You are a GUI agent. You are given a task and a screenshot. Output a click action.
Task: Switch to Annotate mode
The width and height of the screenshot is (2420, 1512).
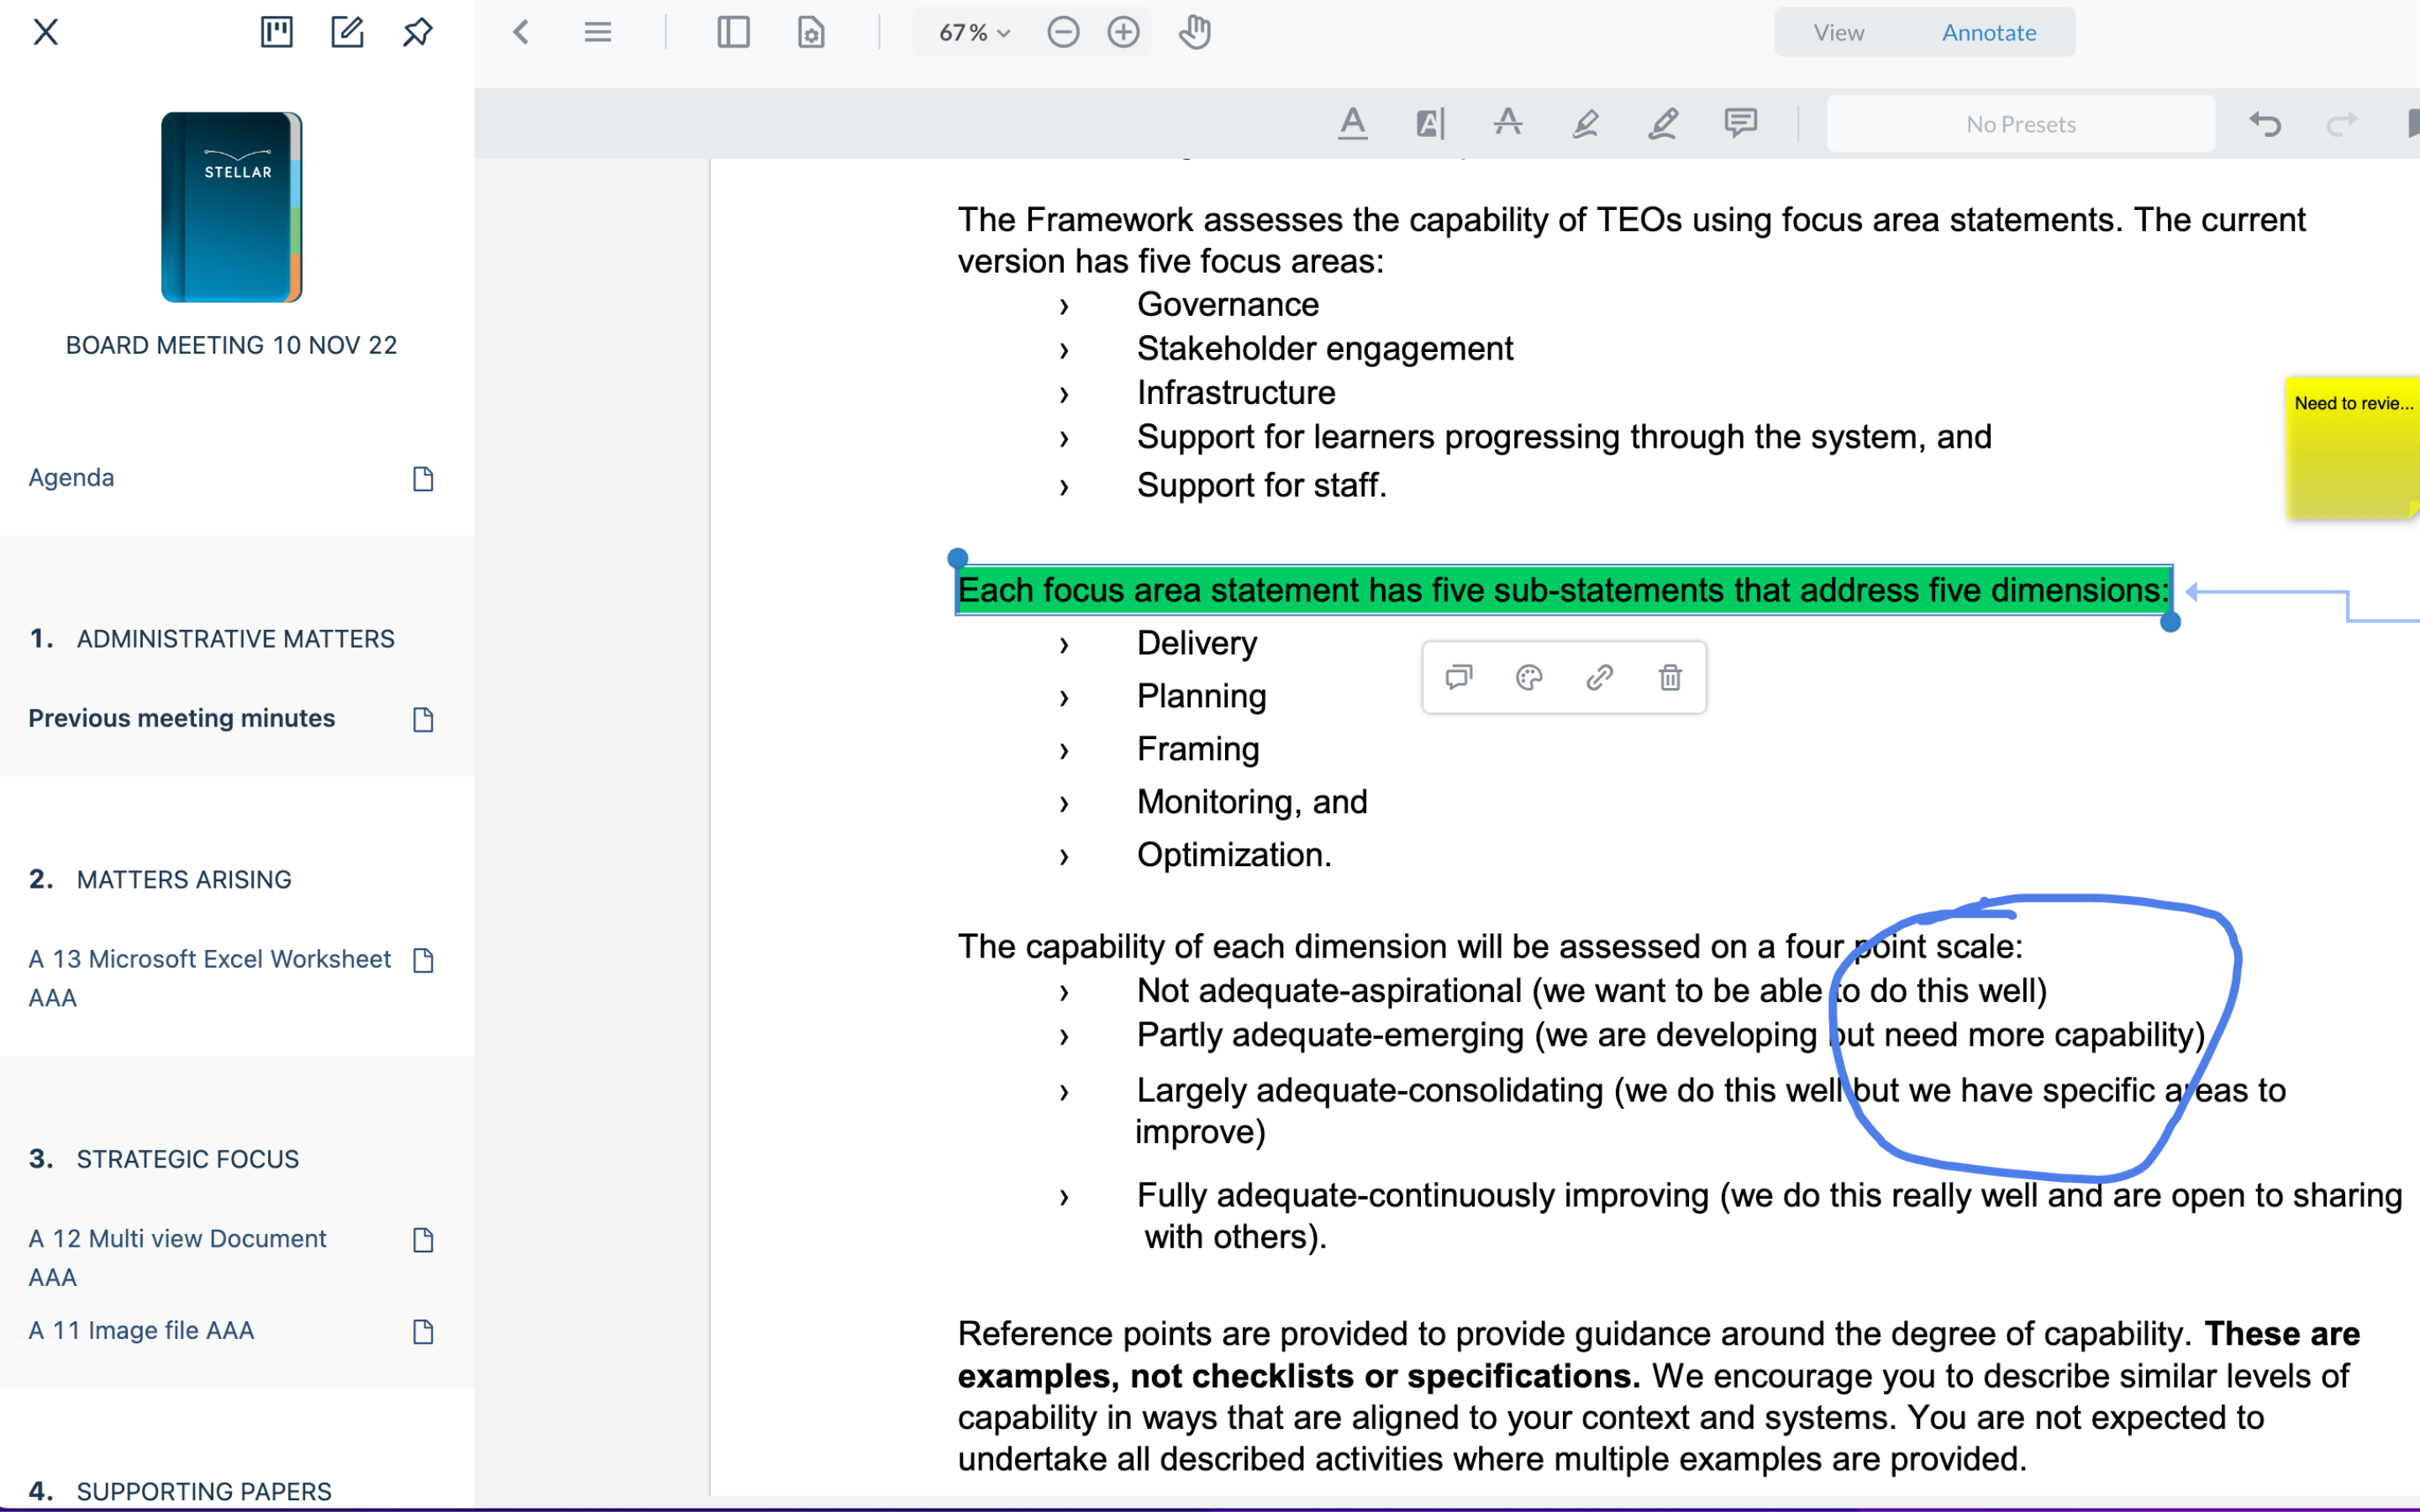tap(1988, 32)
